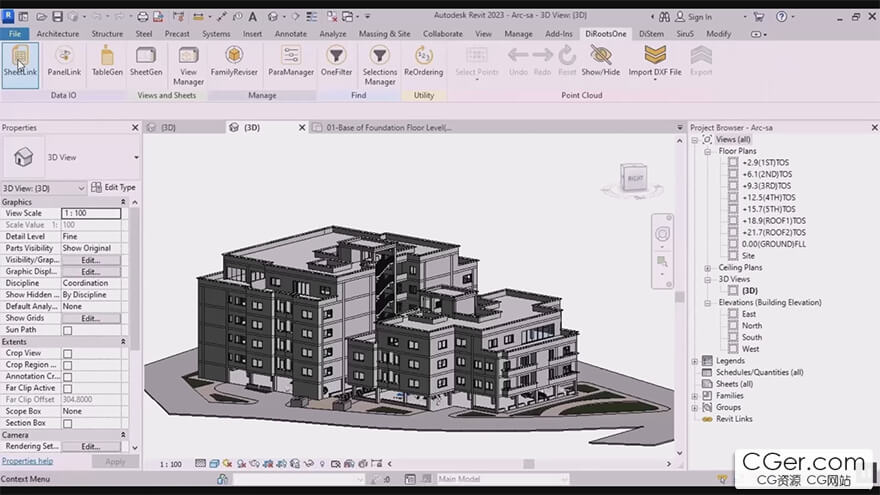Open the Properties help link
880x495 pixels.
click(28, 461)
